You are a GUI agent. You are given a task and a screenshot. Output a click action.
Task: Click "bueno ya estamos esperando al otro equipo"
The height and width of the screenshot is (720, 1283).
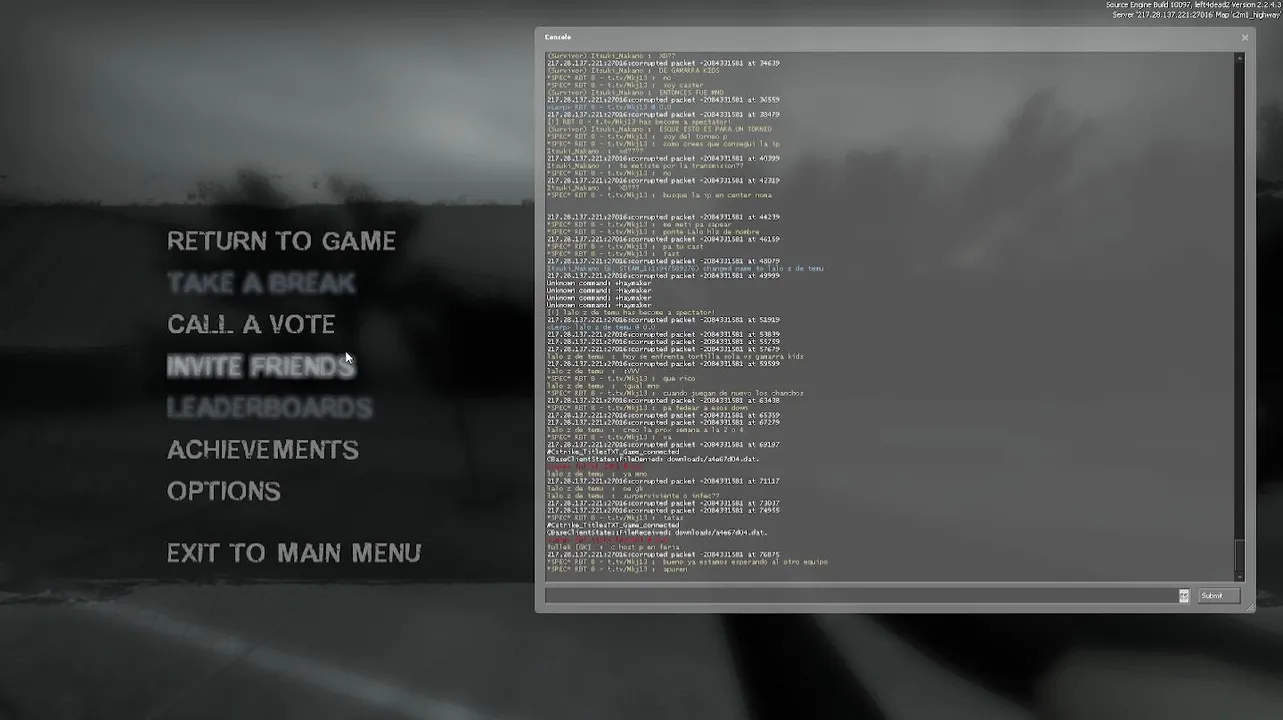[687, 562]
